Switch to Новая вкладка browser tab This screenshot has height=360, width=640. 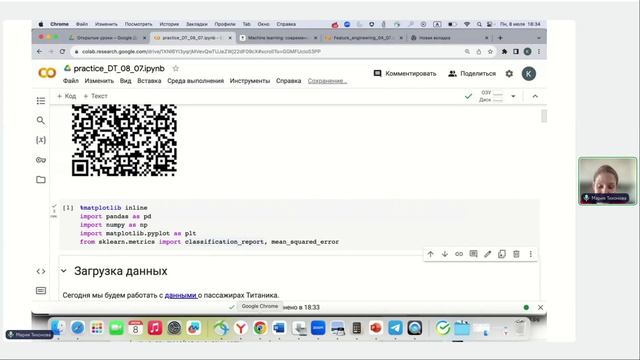449,38
